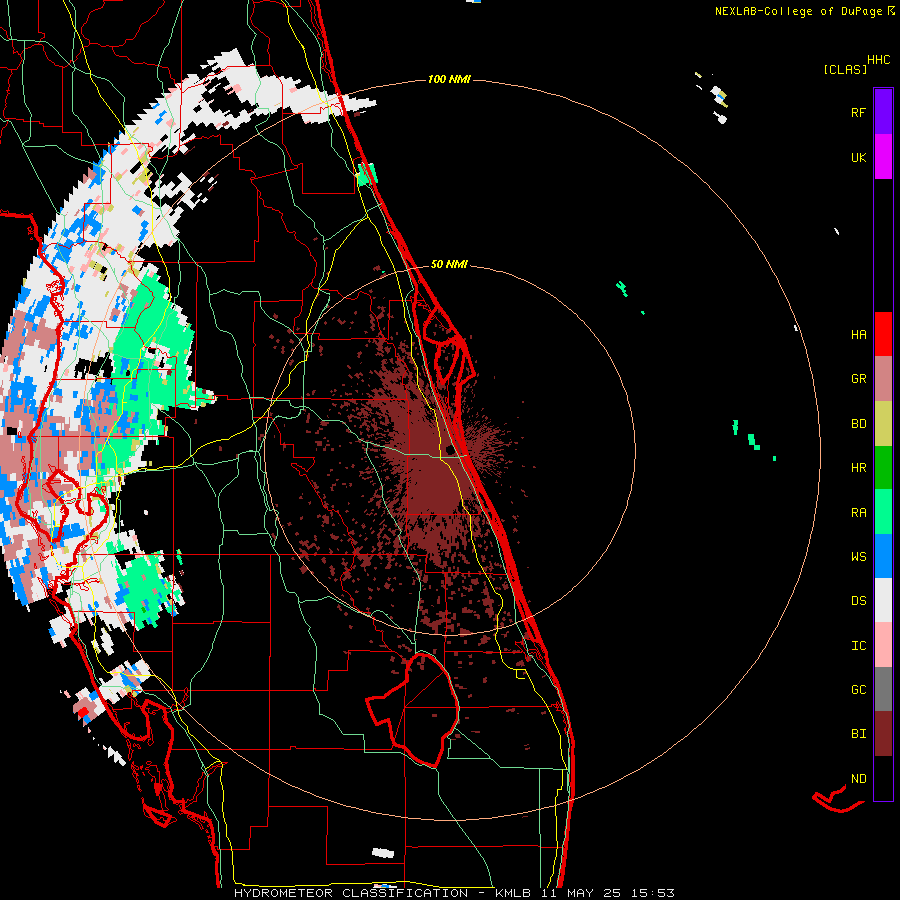900x900 pixels.
Task: Click the 100 NMI range ring label
Action: coord(449,79)
